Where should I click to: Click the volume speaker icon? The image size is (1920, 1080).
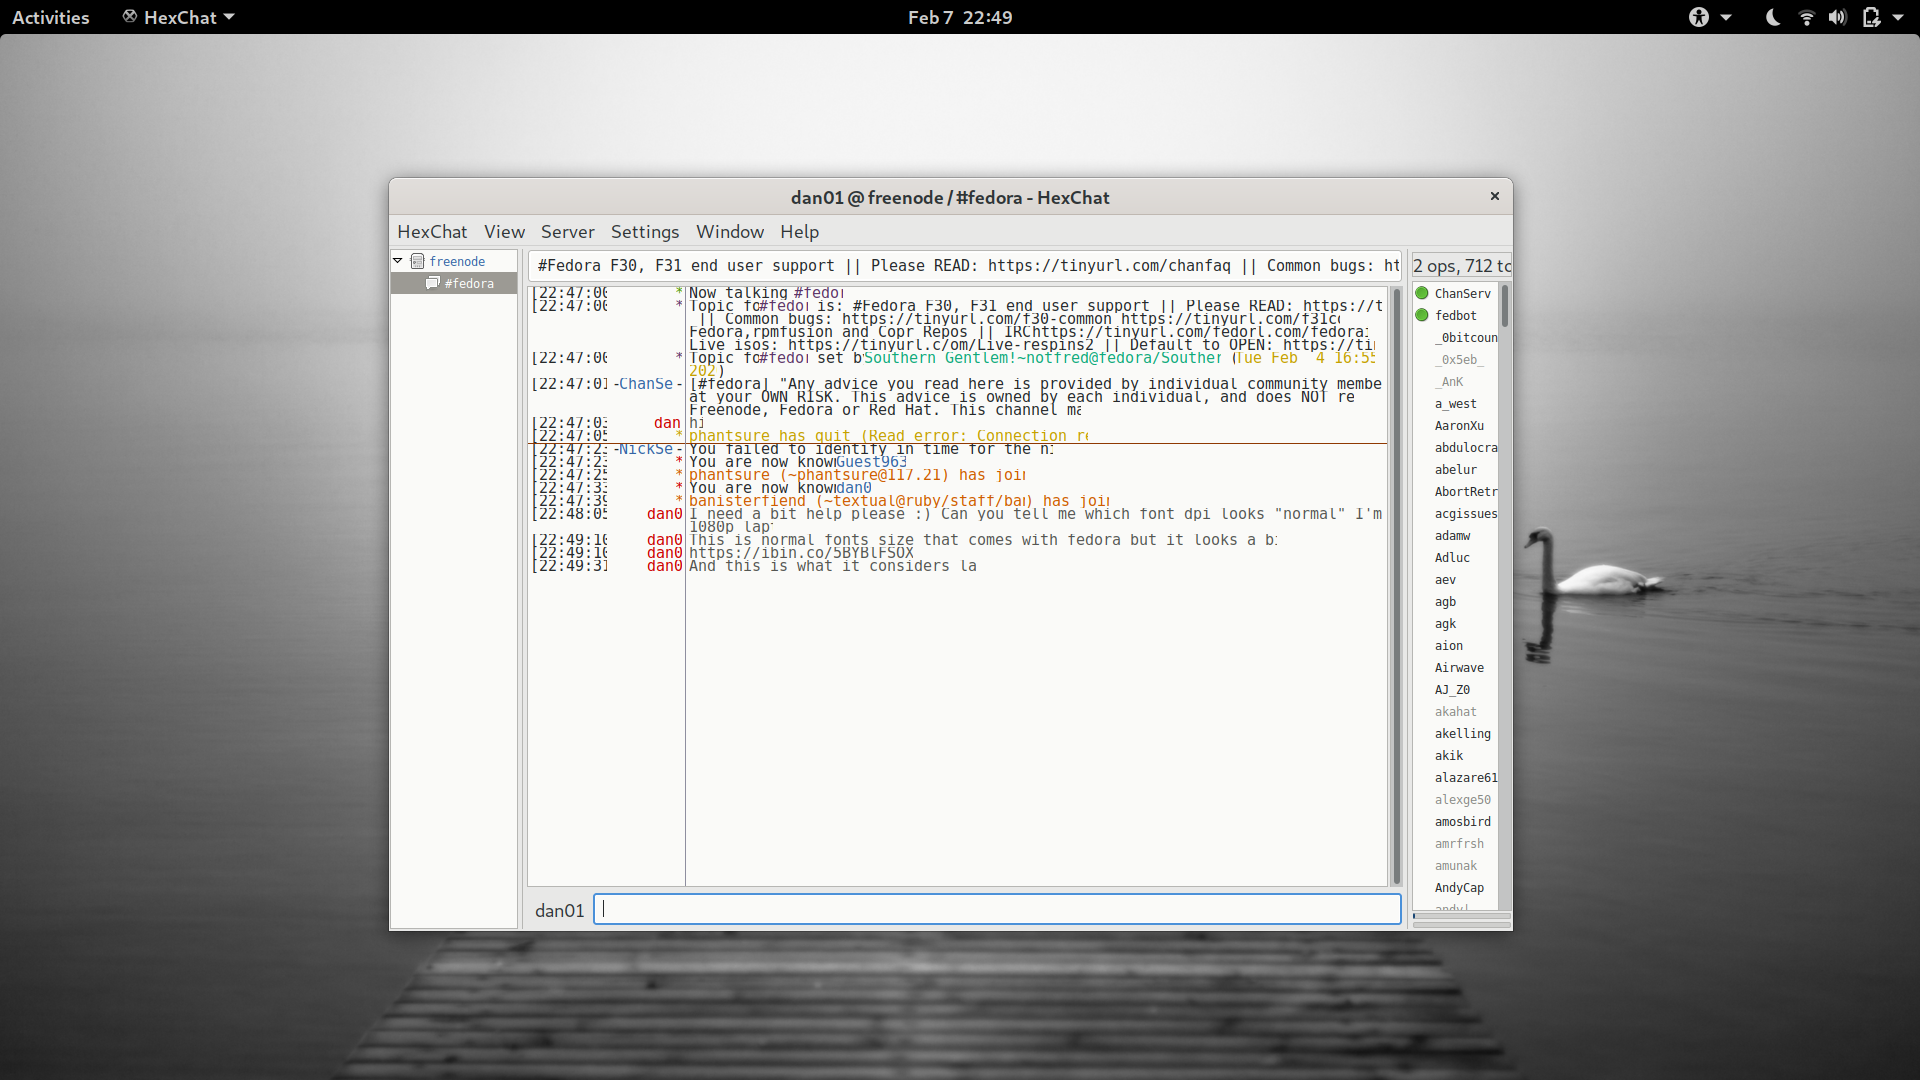tap(1837, 17)
